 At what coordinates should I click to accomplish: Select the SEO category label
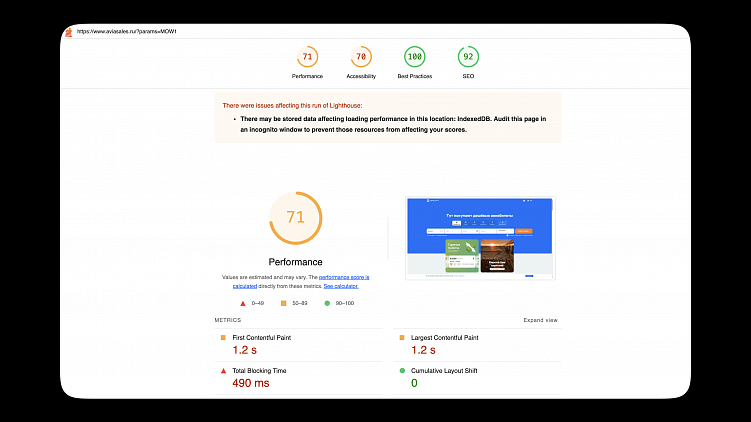[468, 76]
